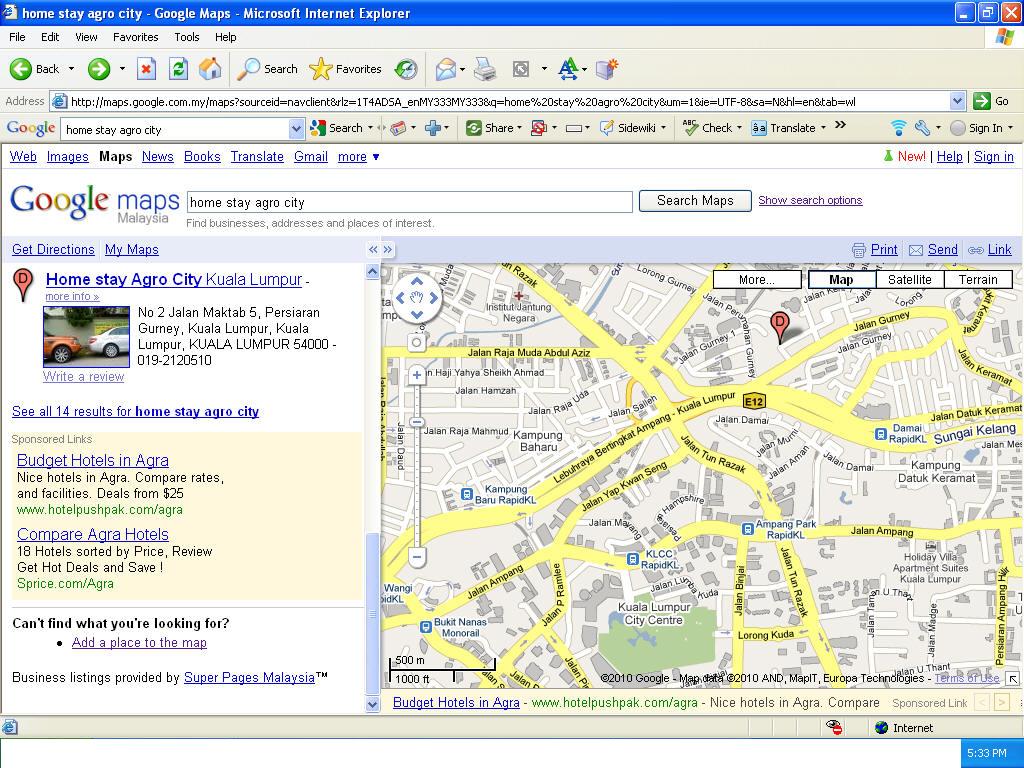Click the Refresh page icon
The image size is (1024, 768).
coord(178,69)
